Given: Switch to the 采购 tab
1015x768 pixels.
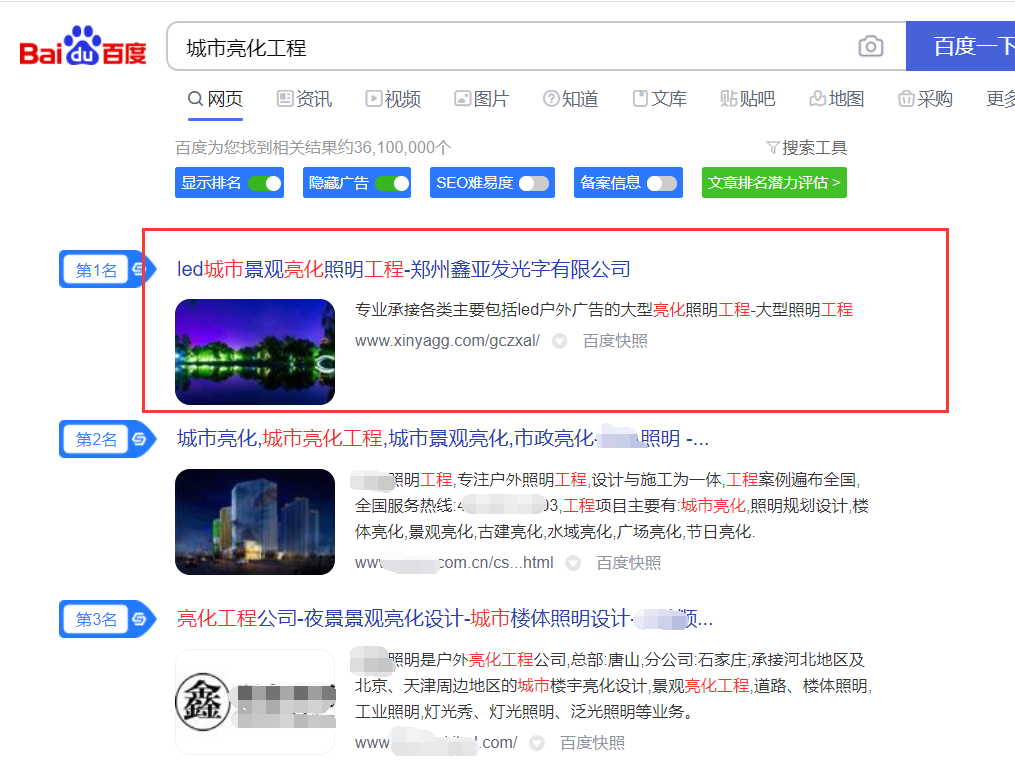Looking at the screenshot, I should click(x=925, y=99).
